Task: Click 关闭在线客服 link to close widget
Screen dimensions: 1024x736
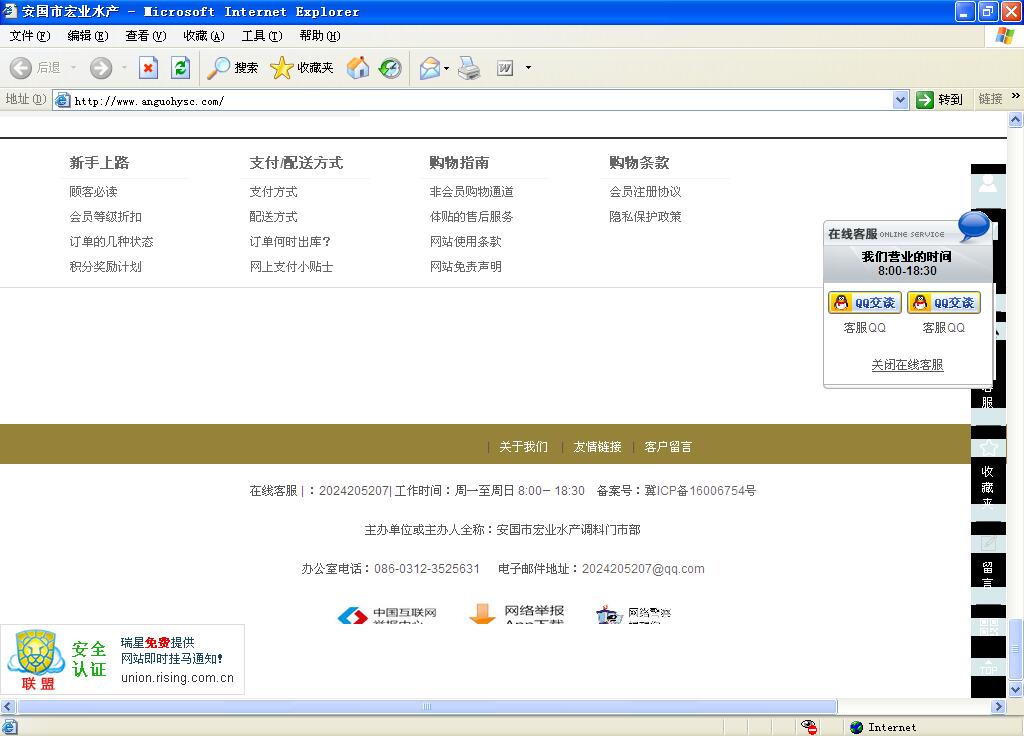Action: 907,365
